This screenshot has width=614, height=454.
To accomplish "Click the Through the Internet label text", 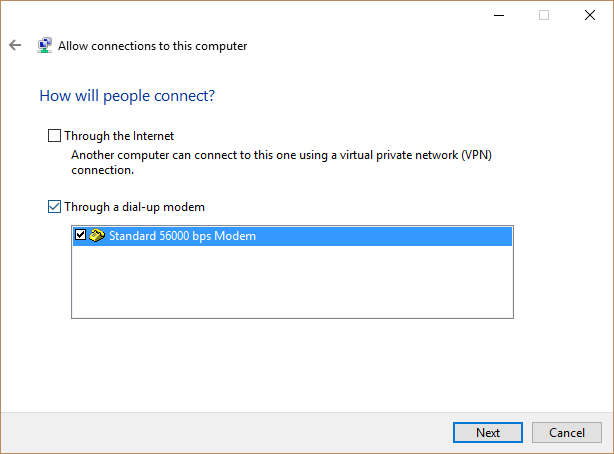I will (119, 136).
